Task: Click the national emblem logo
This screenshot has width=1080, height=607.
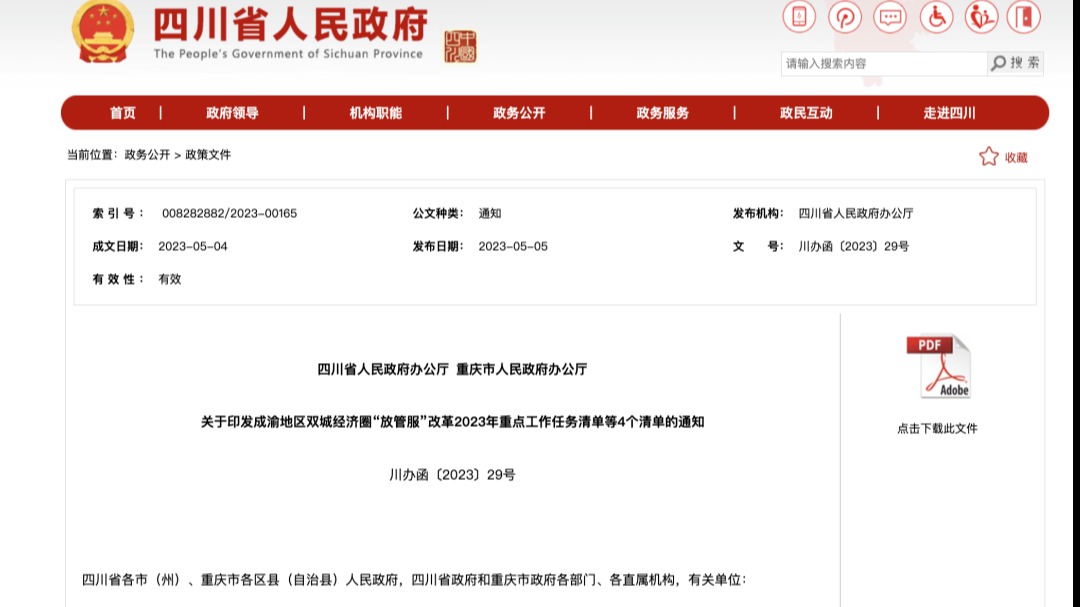Action: click(103, 31)
